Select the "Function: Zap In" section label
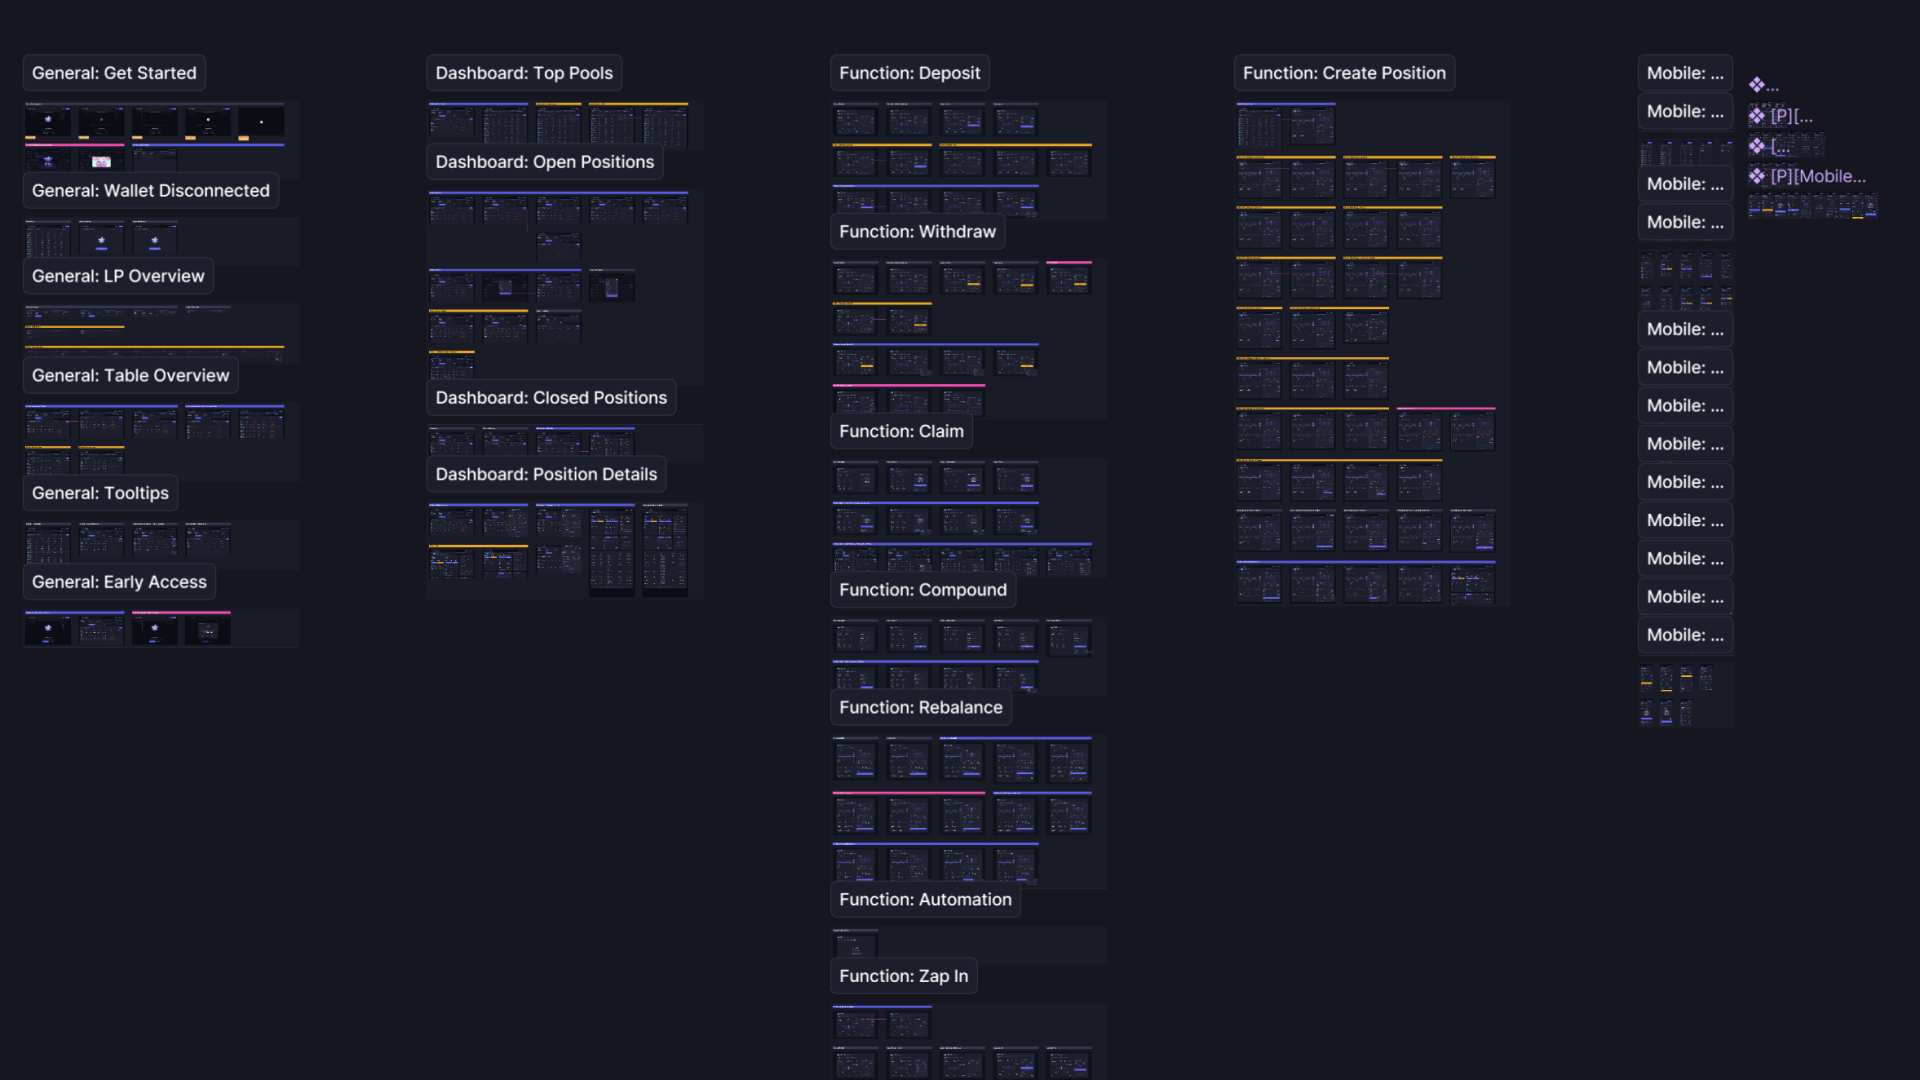 click(x=903, y=975)
